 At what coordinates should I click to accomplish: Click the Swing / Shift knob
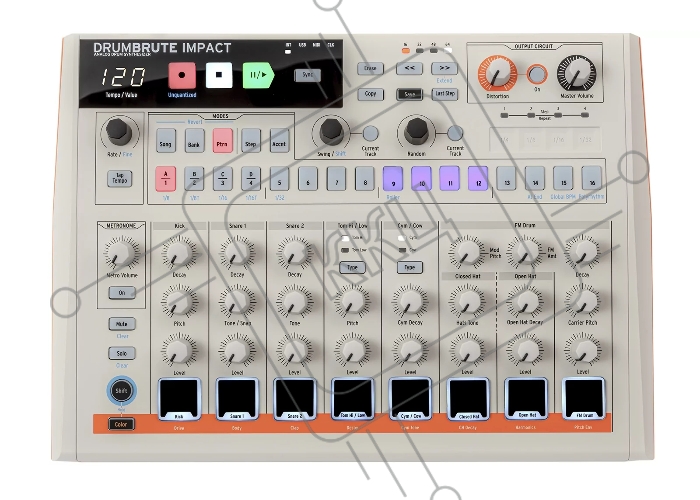[331, 131]
